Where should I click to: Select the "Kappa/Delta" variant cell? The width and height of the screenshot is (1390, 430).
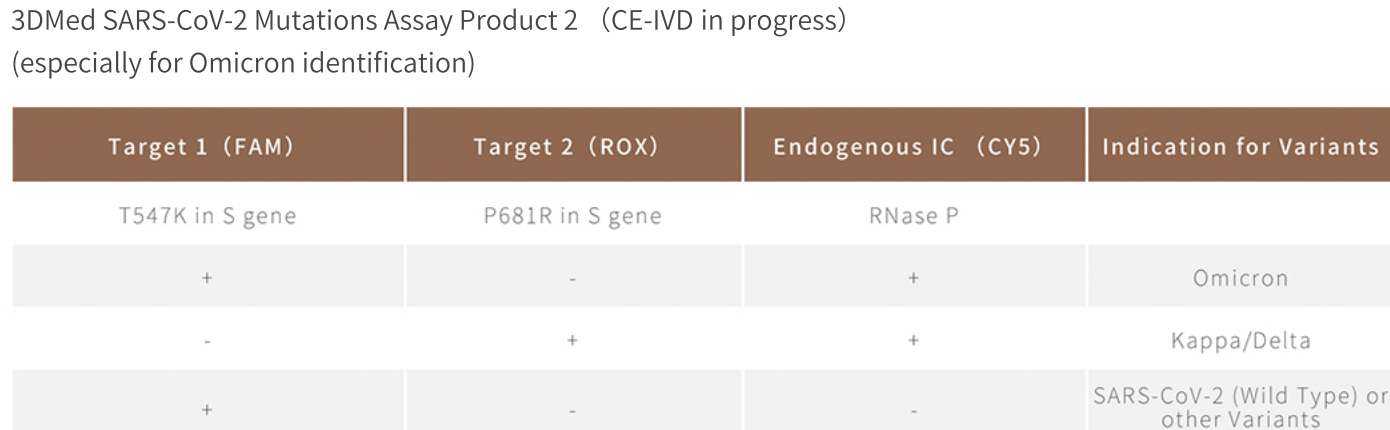(1240, 341)
